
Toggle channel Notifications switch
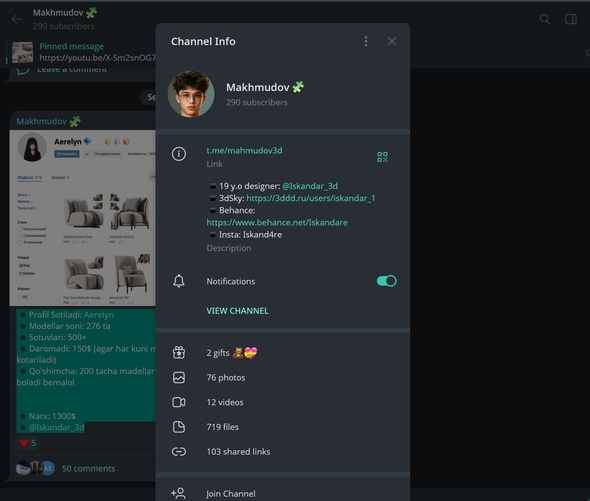tap(386, 281)
